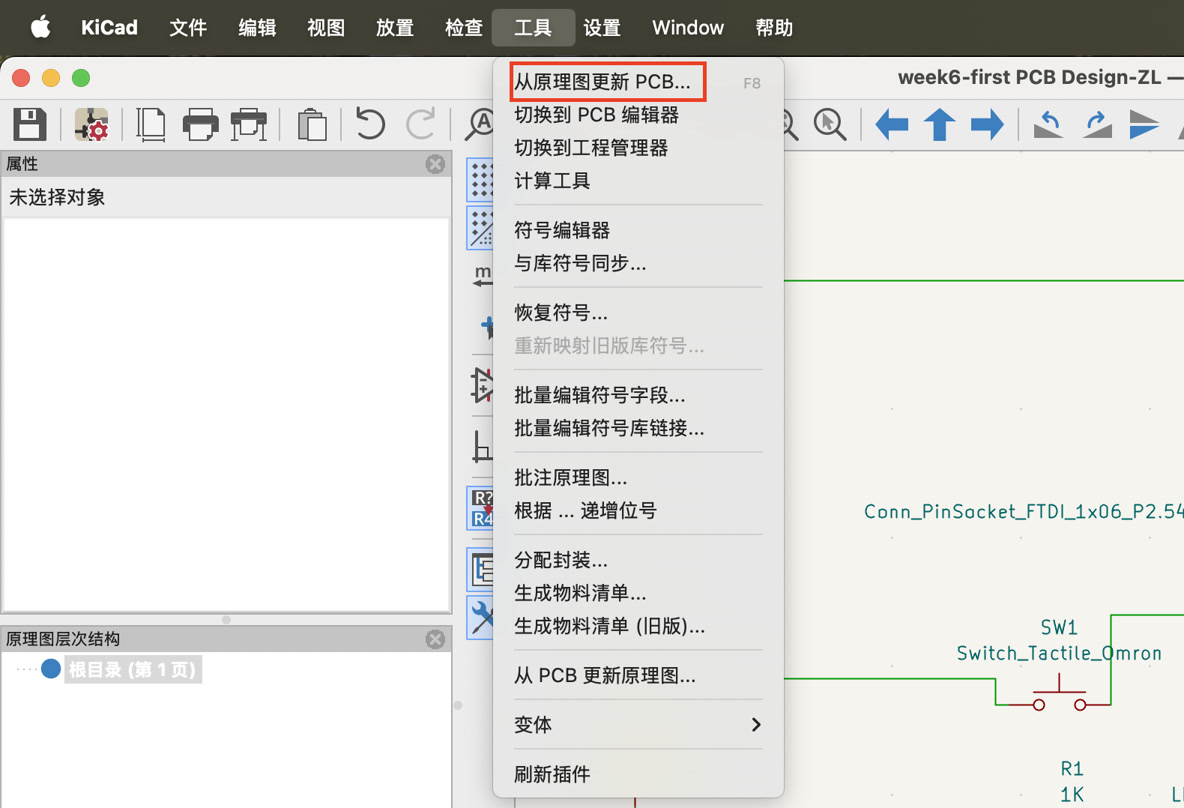Click the Save floppy disk icon
1184x808 pixels.
coord(29,124)
